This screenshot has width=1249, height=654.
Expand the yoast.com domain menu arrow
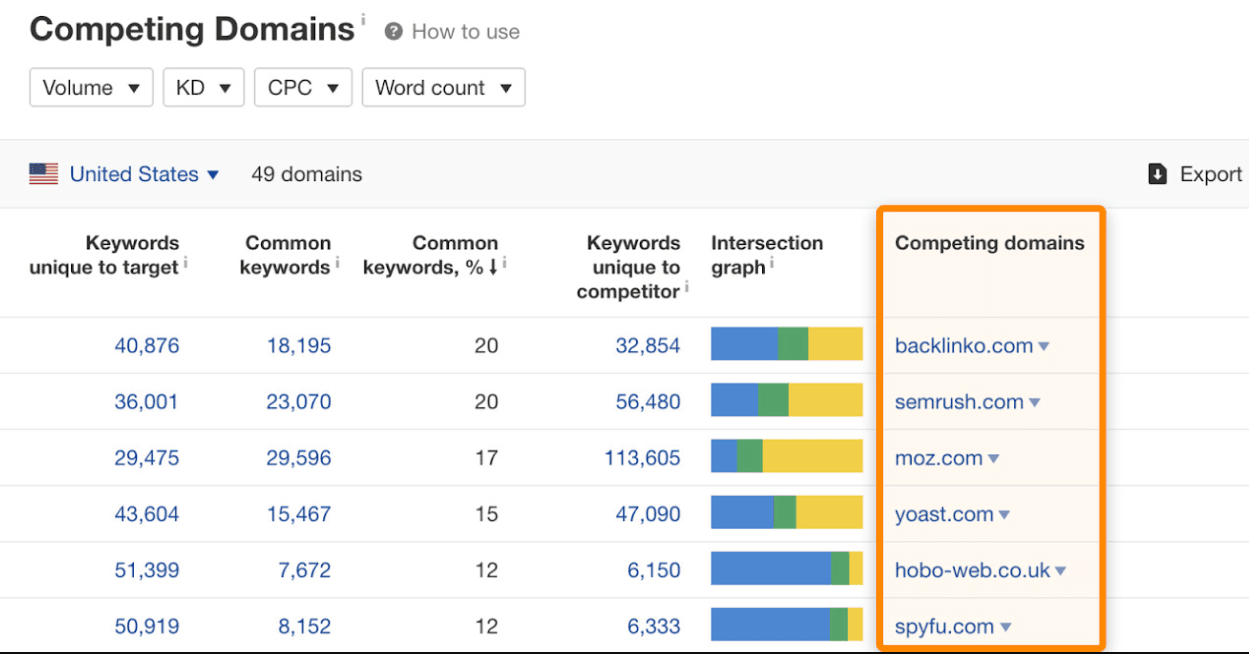coord(1004,515)
